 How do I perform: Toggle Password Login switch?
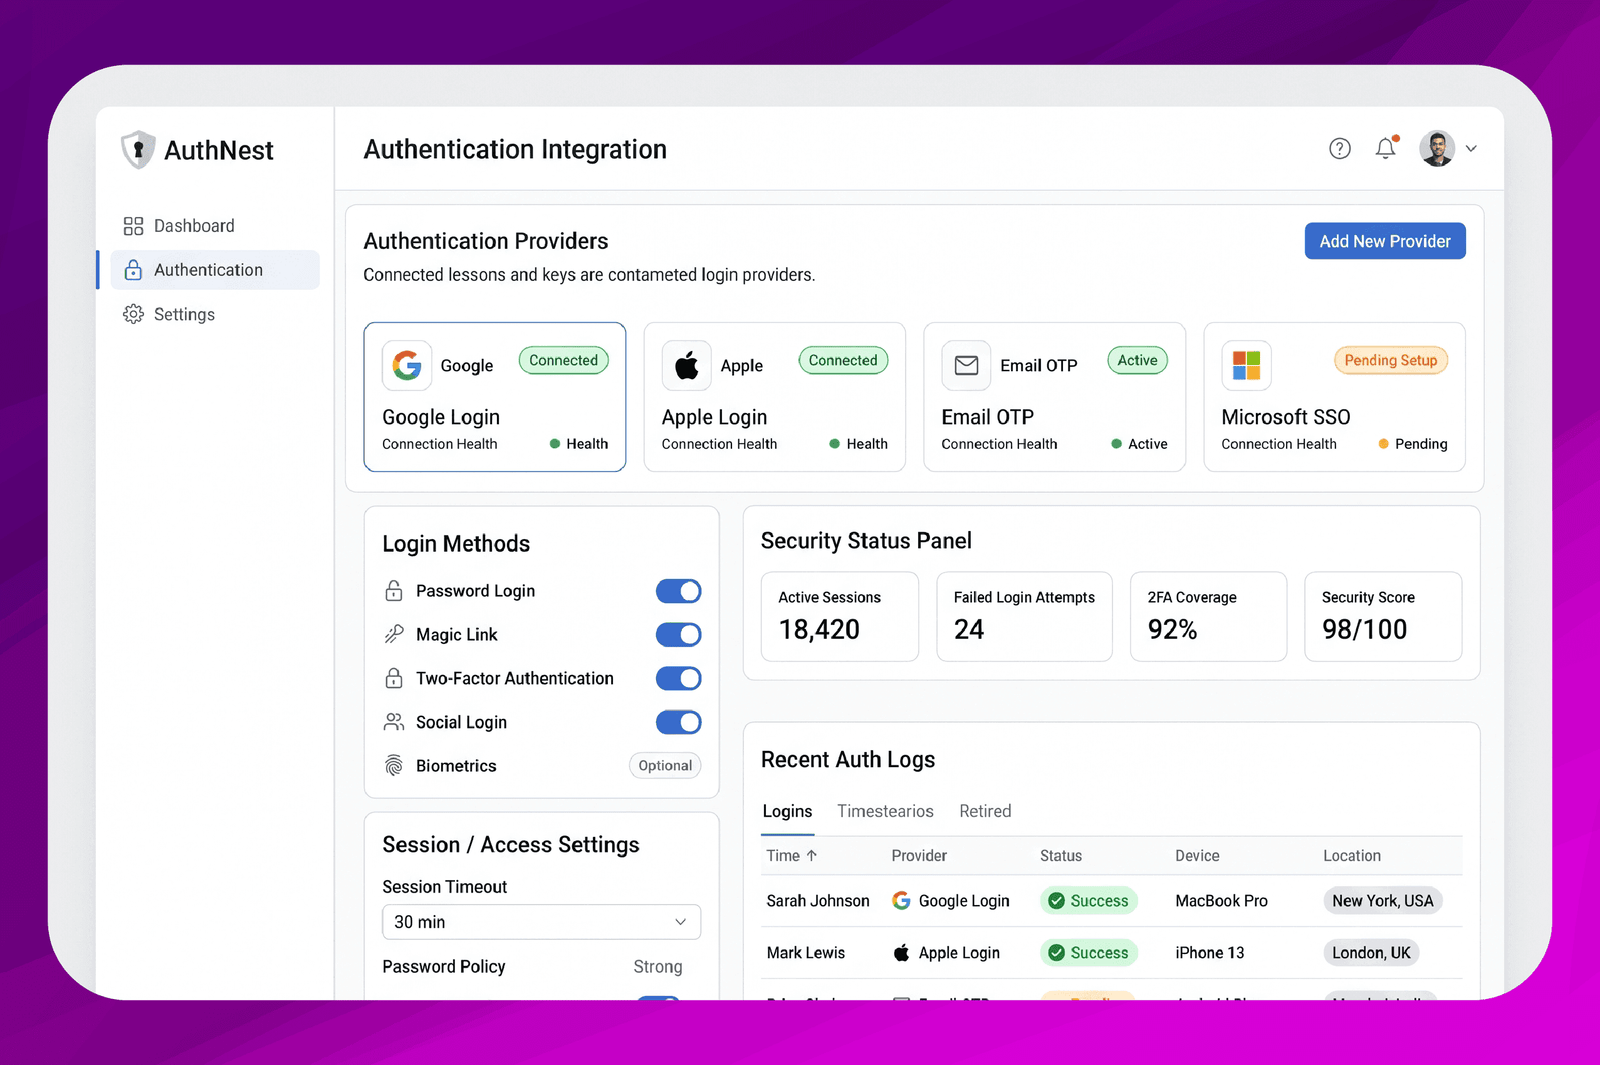point(678,591)
